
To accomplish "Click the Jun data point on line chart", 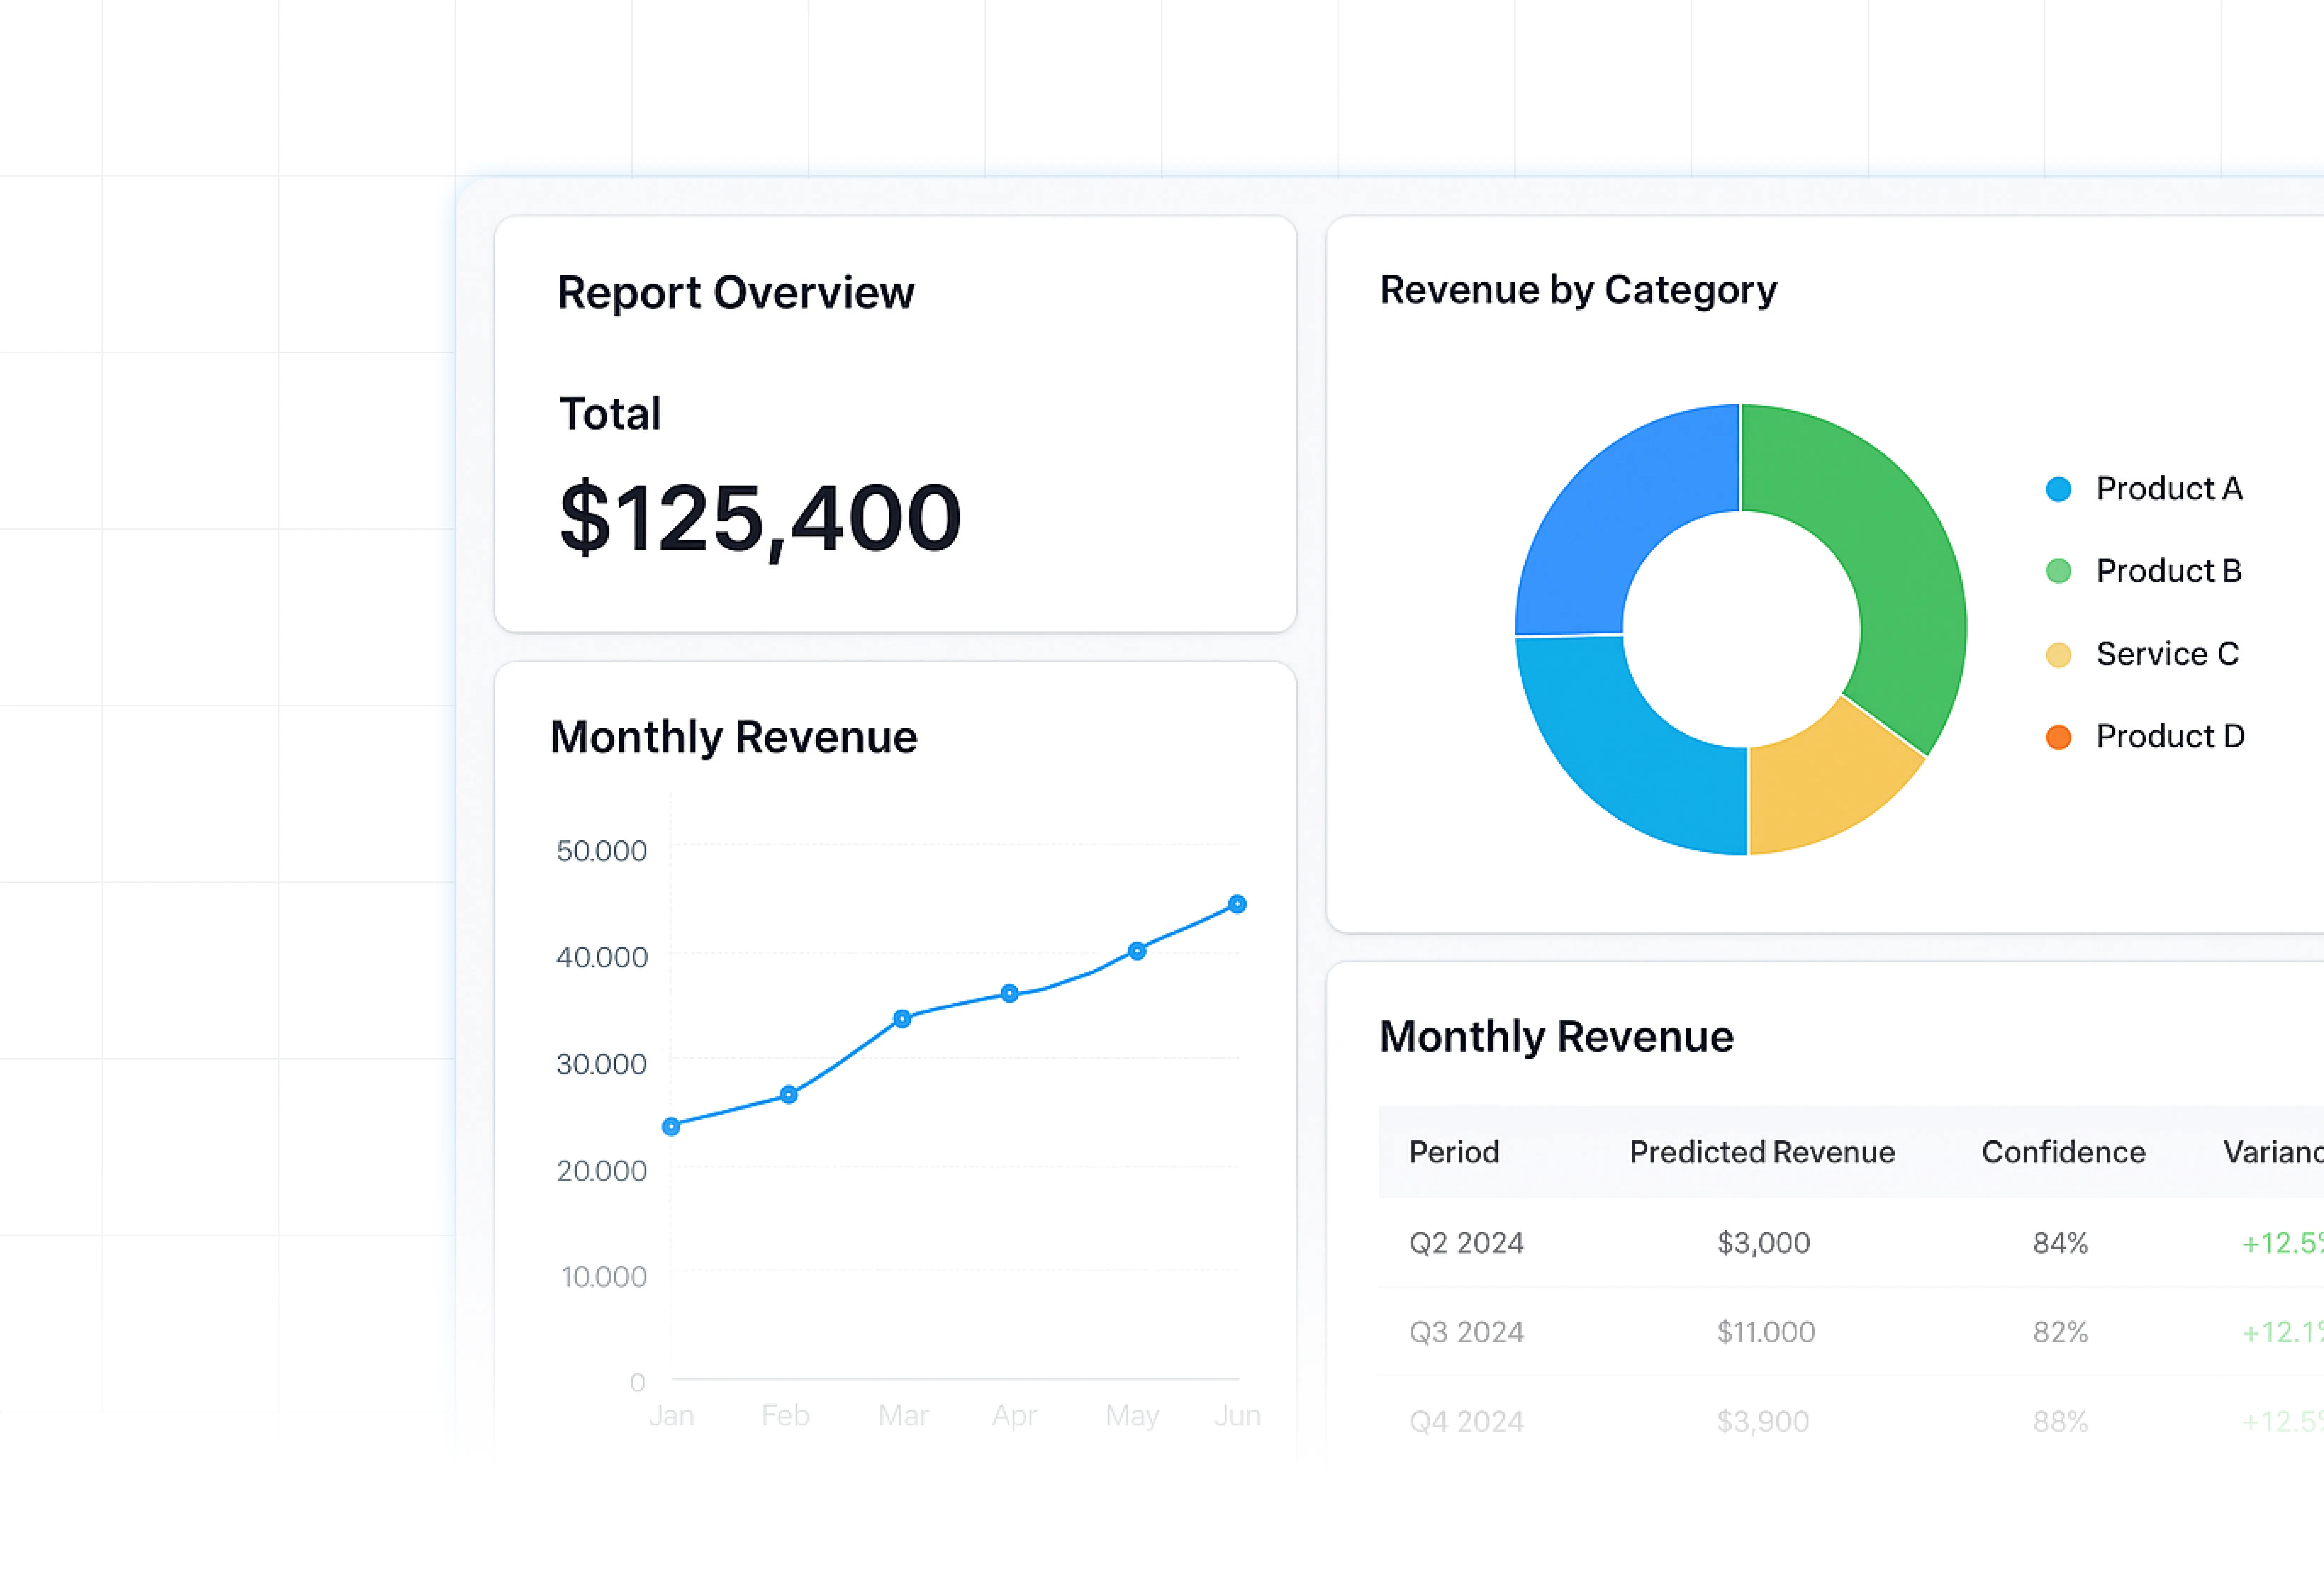I will (1237, 904).
